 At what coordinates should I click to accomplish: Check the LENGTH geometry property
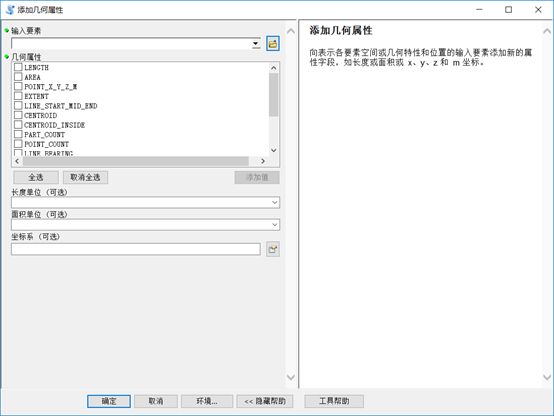coord(18,67)
